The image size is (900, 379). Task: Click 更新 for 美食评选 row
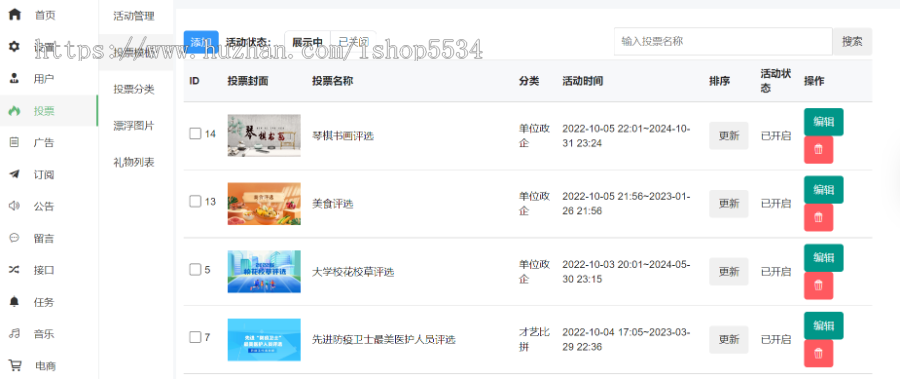(729, 203)
